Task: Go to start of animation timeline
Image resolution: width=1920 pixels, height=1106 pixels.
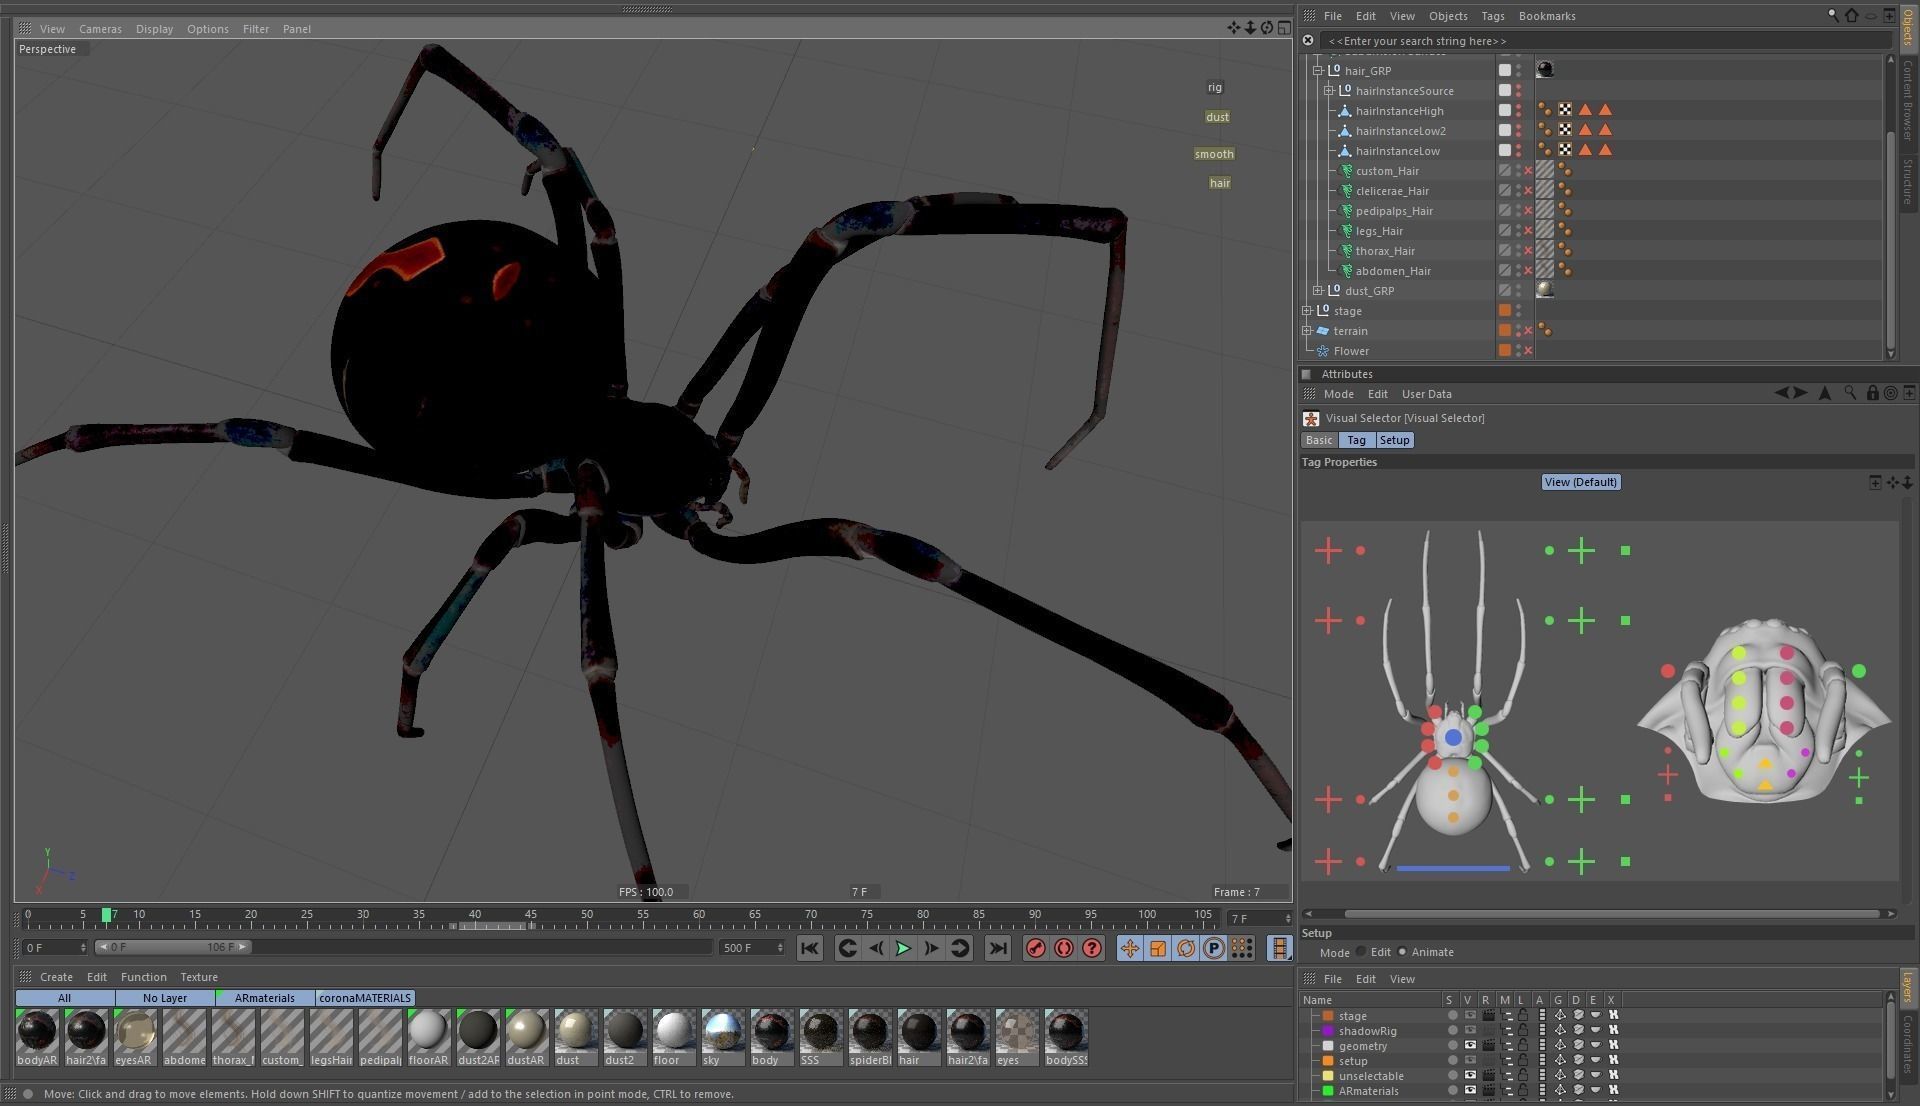Action: coord(809,948)
